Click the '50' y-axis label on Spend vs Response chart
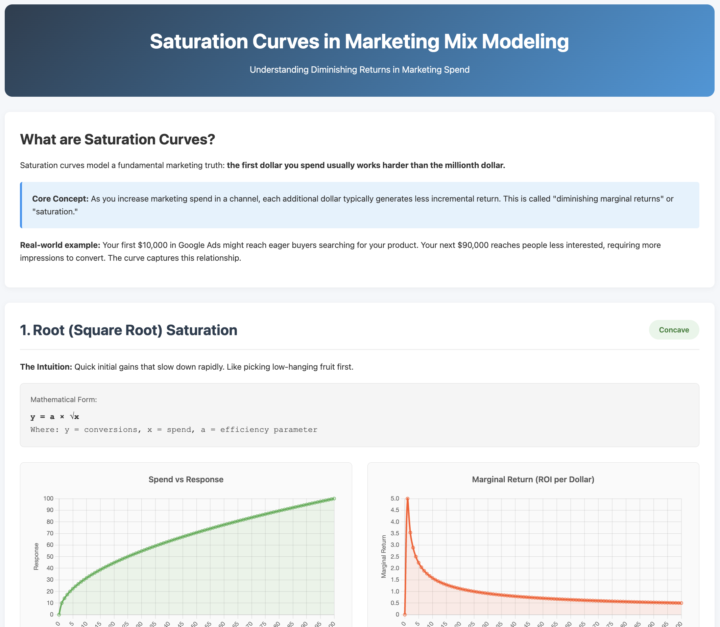 pos(50,556)
